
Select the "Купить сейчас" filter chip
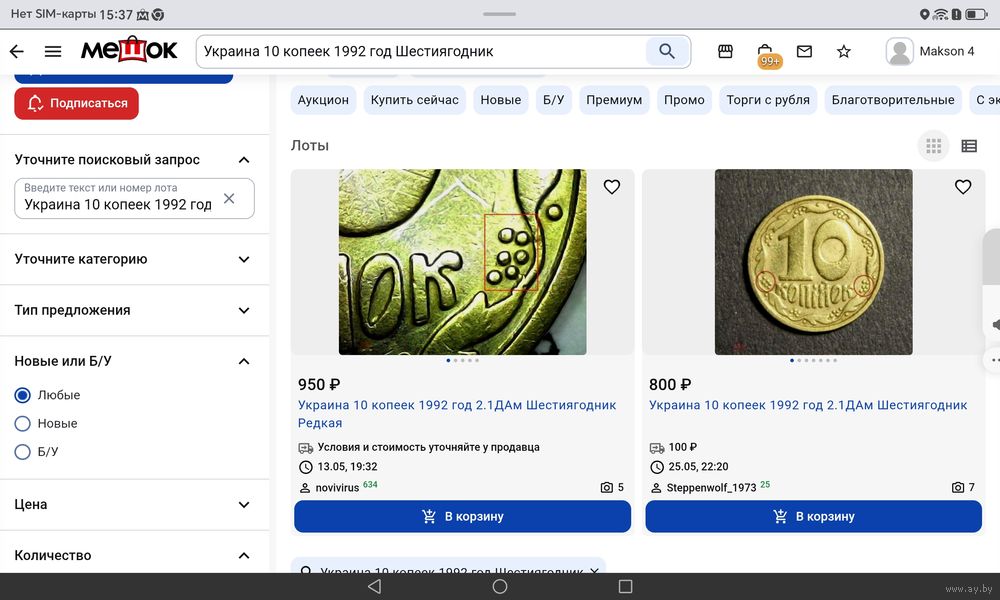click(415, 100)
